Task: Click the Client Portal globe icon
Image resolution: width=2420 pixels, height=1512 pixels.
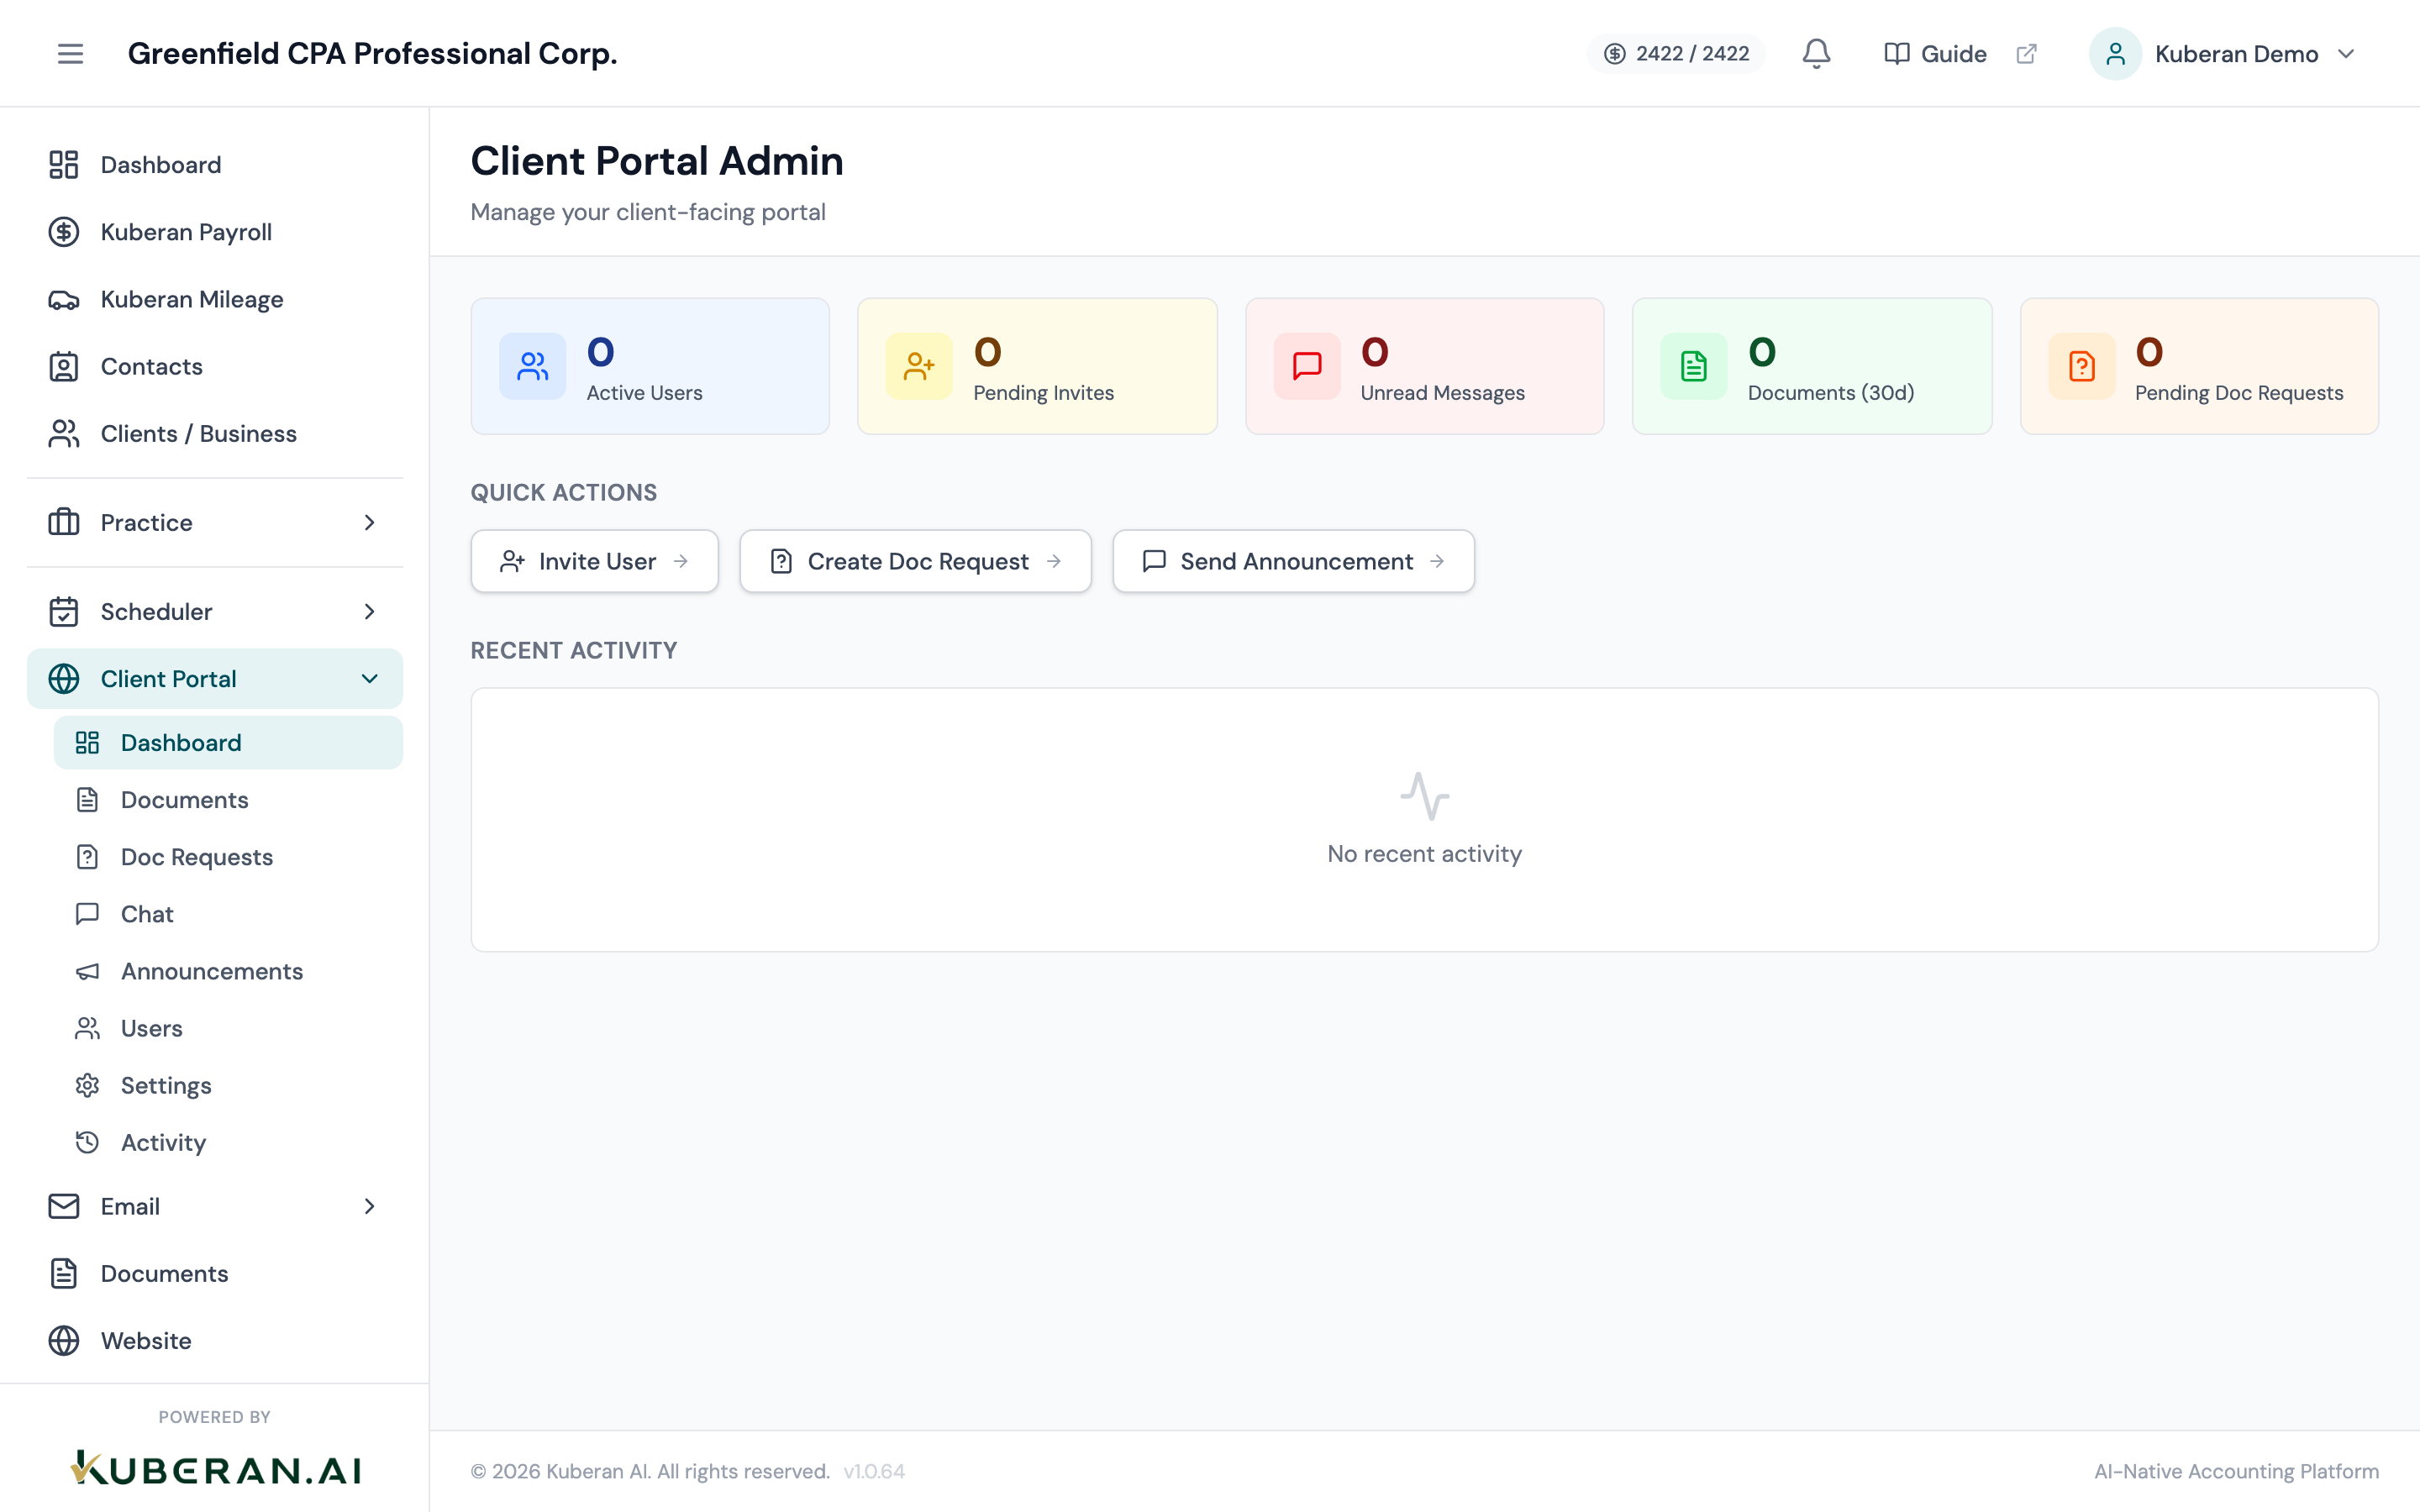Action: coord(64,678)
